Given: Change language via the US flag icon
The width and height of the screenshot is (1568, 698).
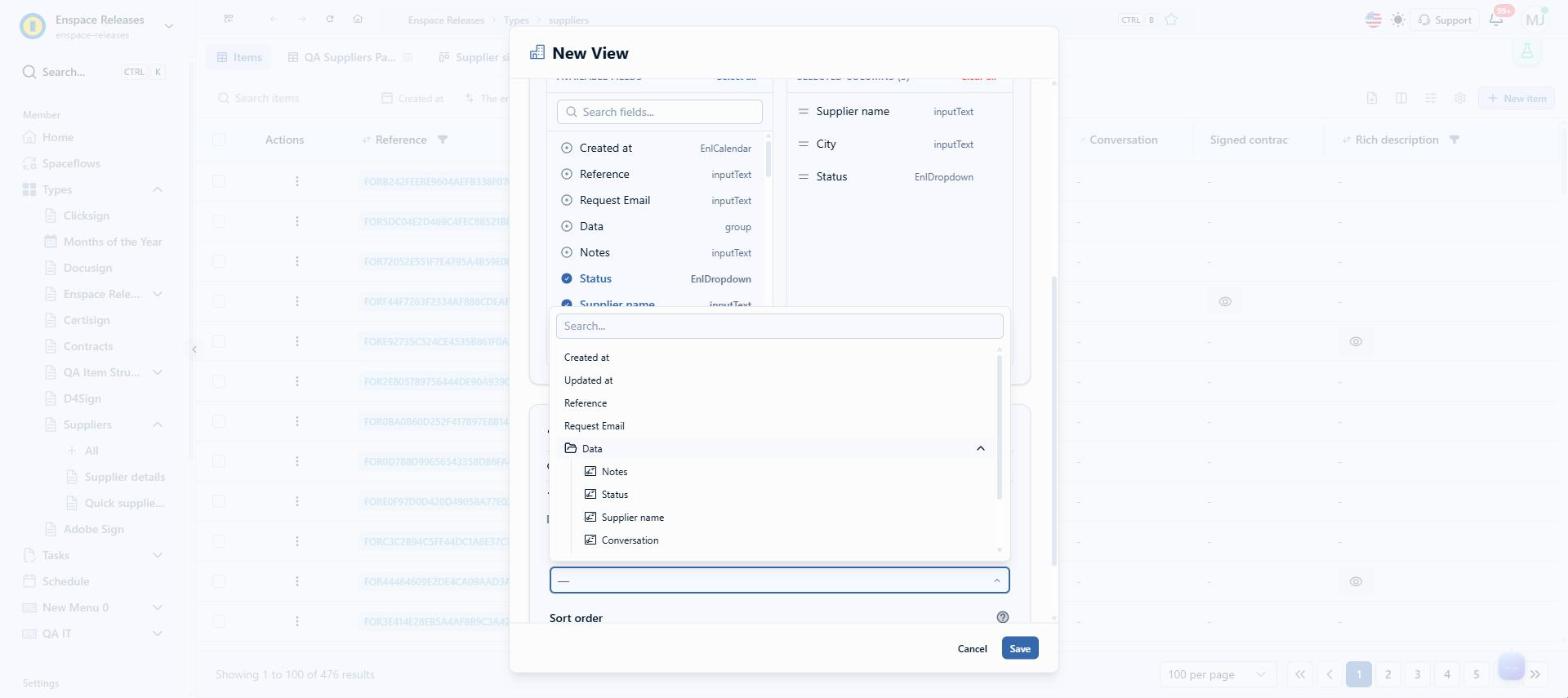Looking at the screenshot, I should (x=1373, y=20).
